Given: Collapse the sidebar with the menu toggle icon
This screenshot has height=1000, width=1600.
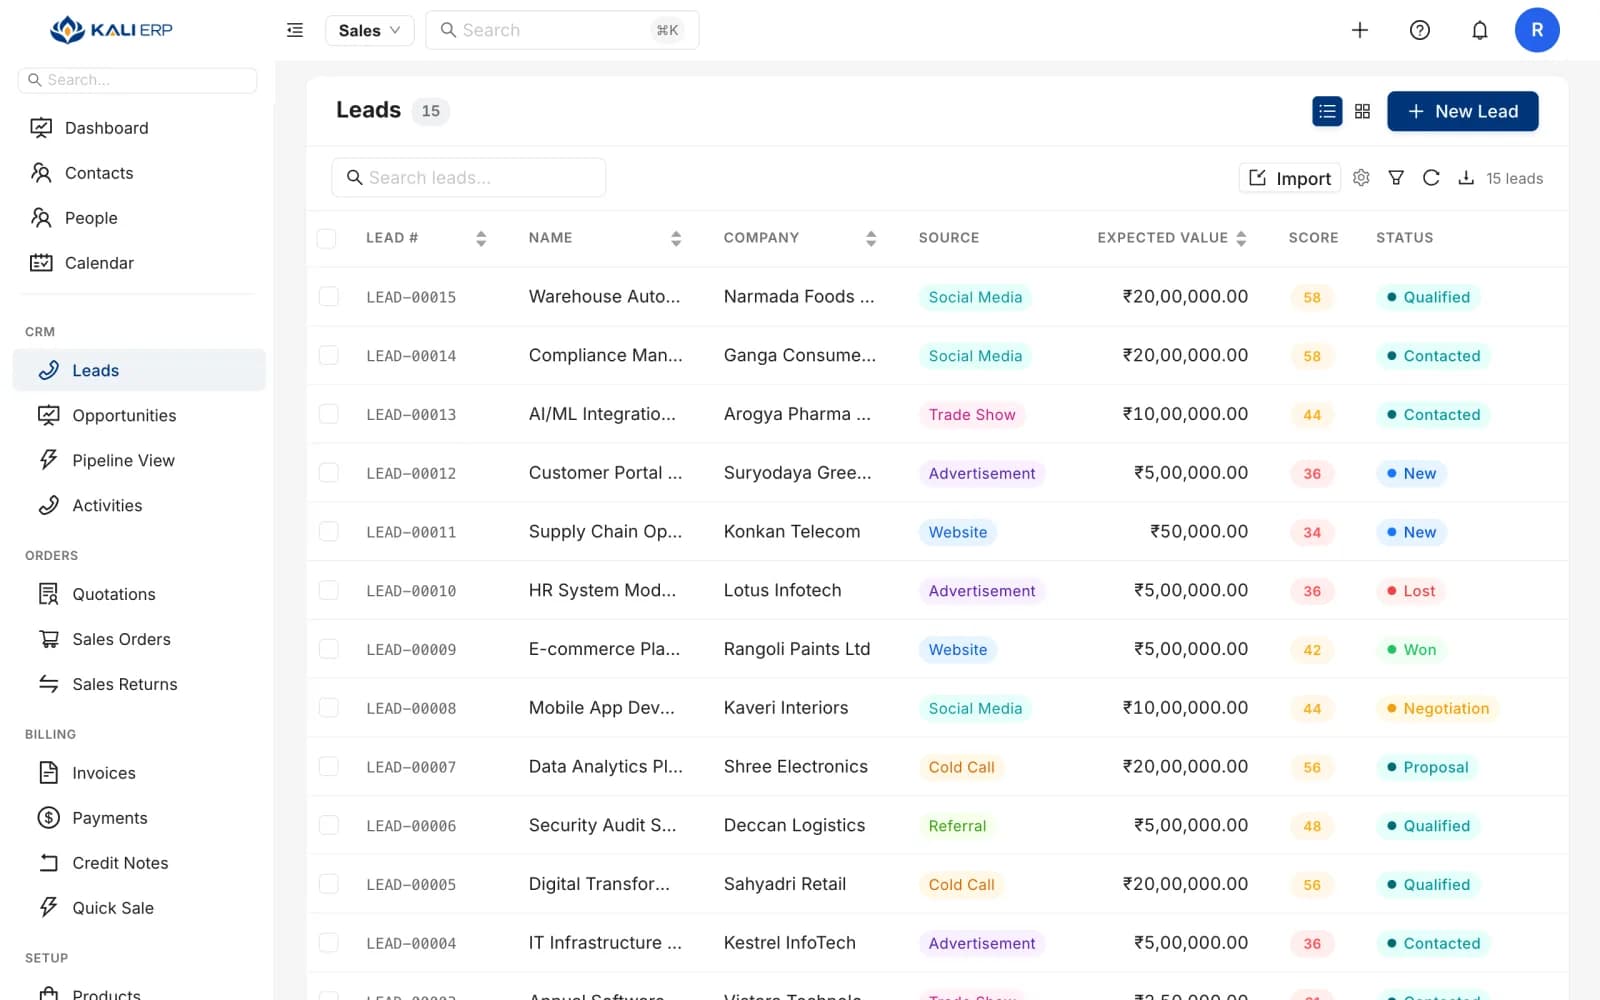Looking at the screenshot, I should pos(295,30).
